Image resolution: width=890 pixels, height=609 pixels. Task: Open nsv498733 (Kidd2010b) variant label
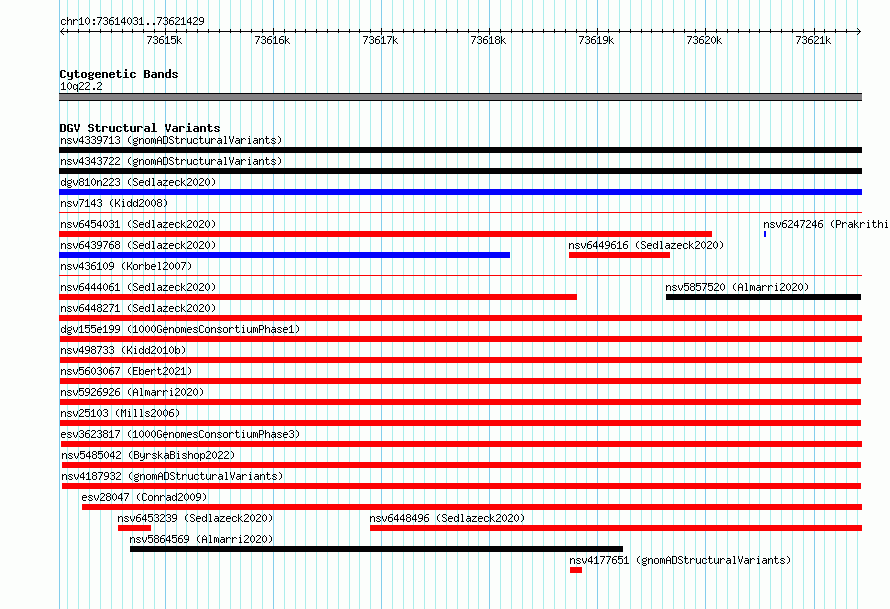[123, 350]
